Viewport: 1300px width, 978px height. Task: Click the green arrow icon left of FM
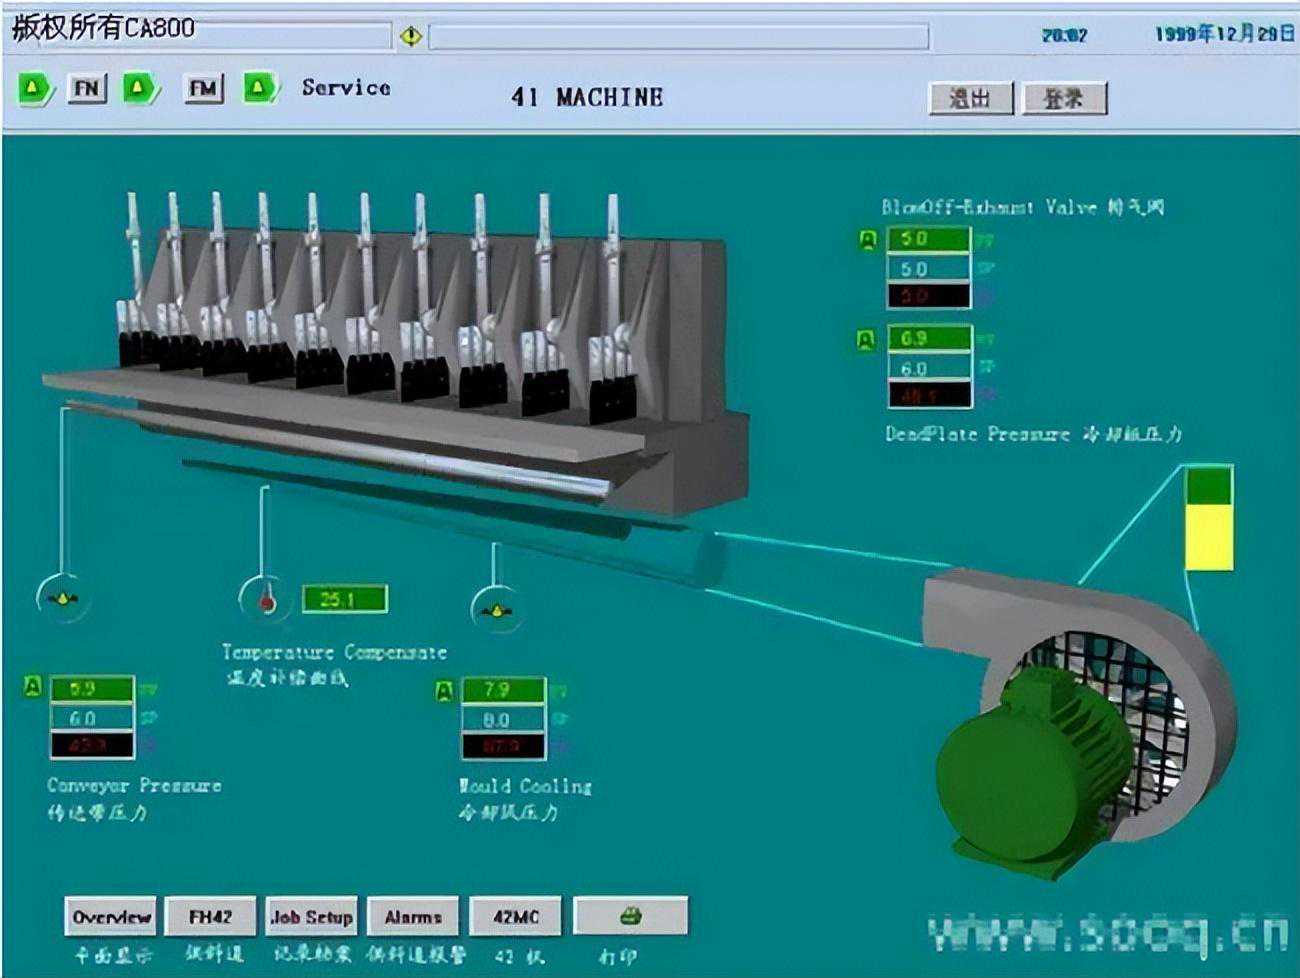coord(140,89)
